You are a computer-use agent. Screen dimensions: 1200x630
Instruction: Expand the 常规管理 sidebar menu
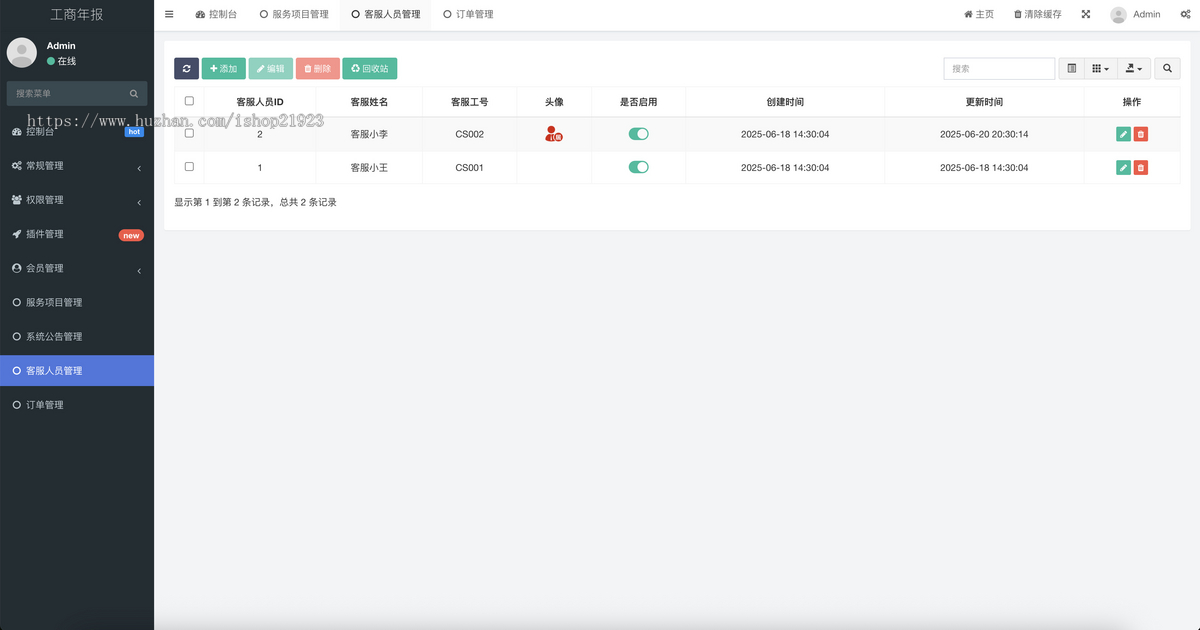(77, 165)
